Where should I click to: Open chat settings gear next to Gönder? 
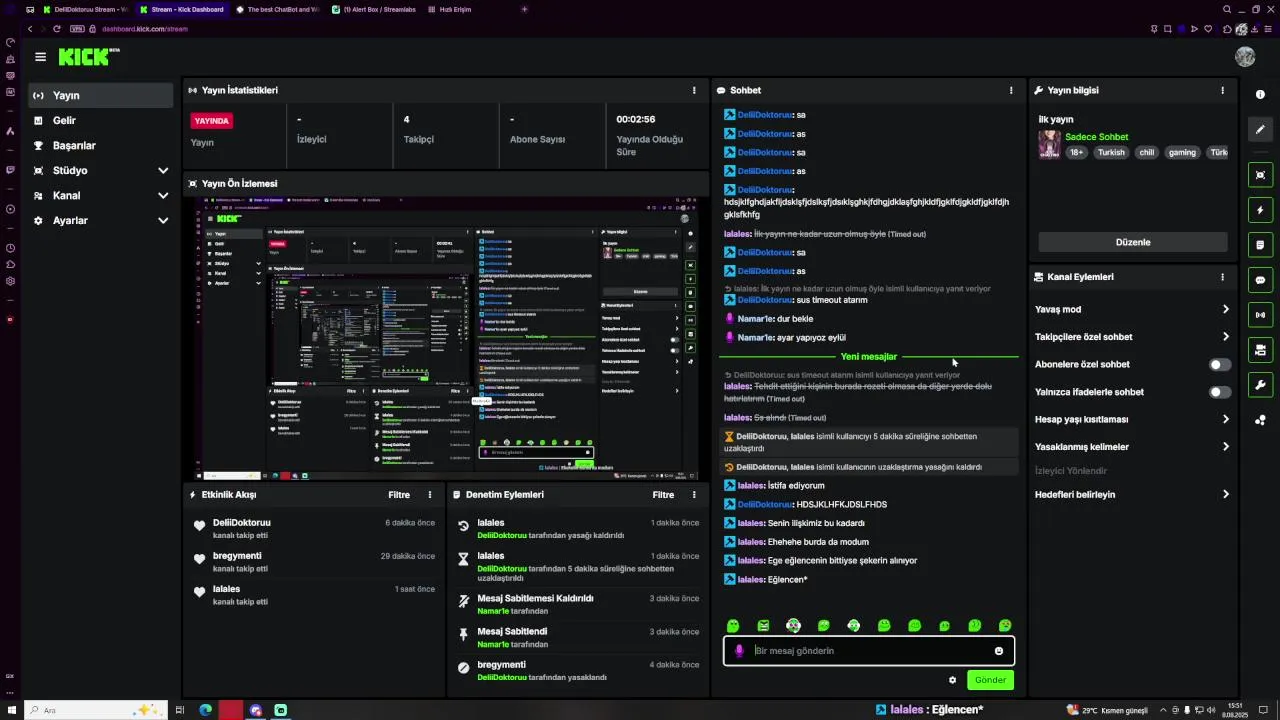tap(952, 680)
